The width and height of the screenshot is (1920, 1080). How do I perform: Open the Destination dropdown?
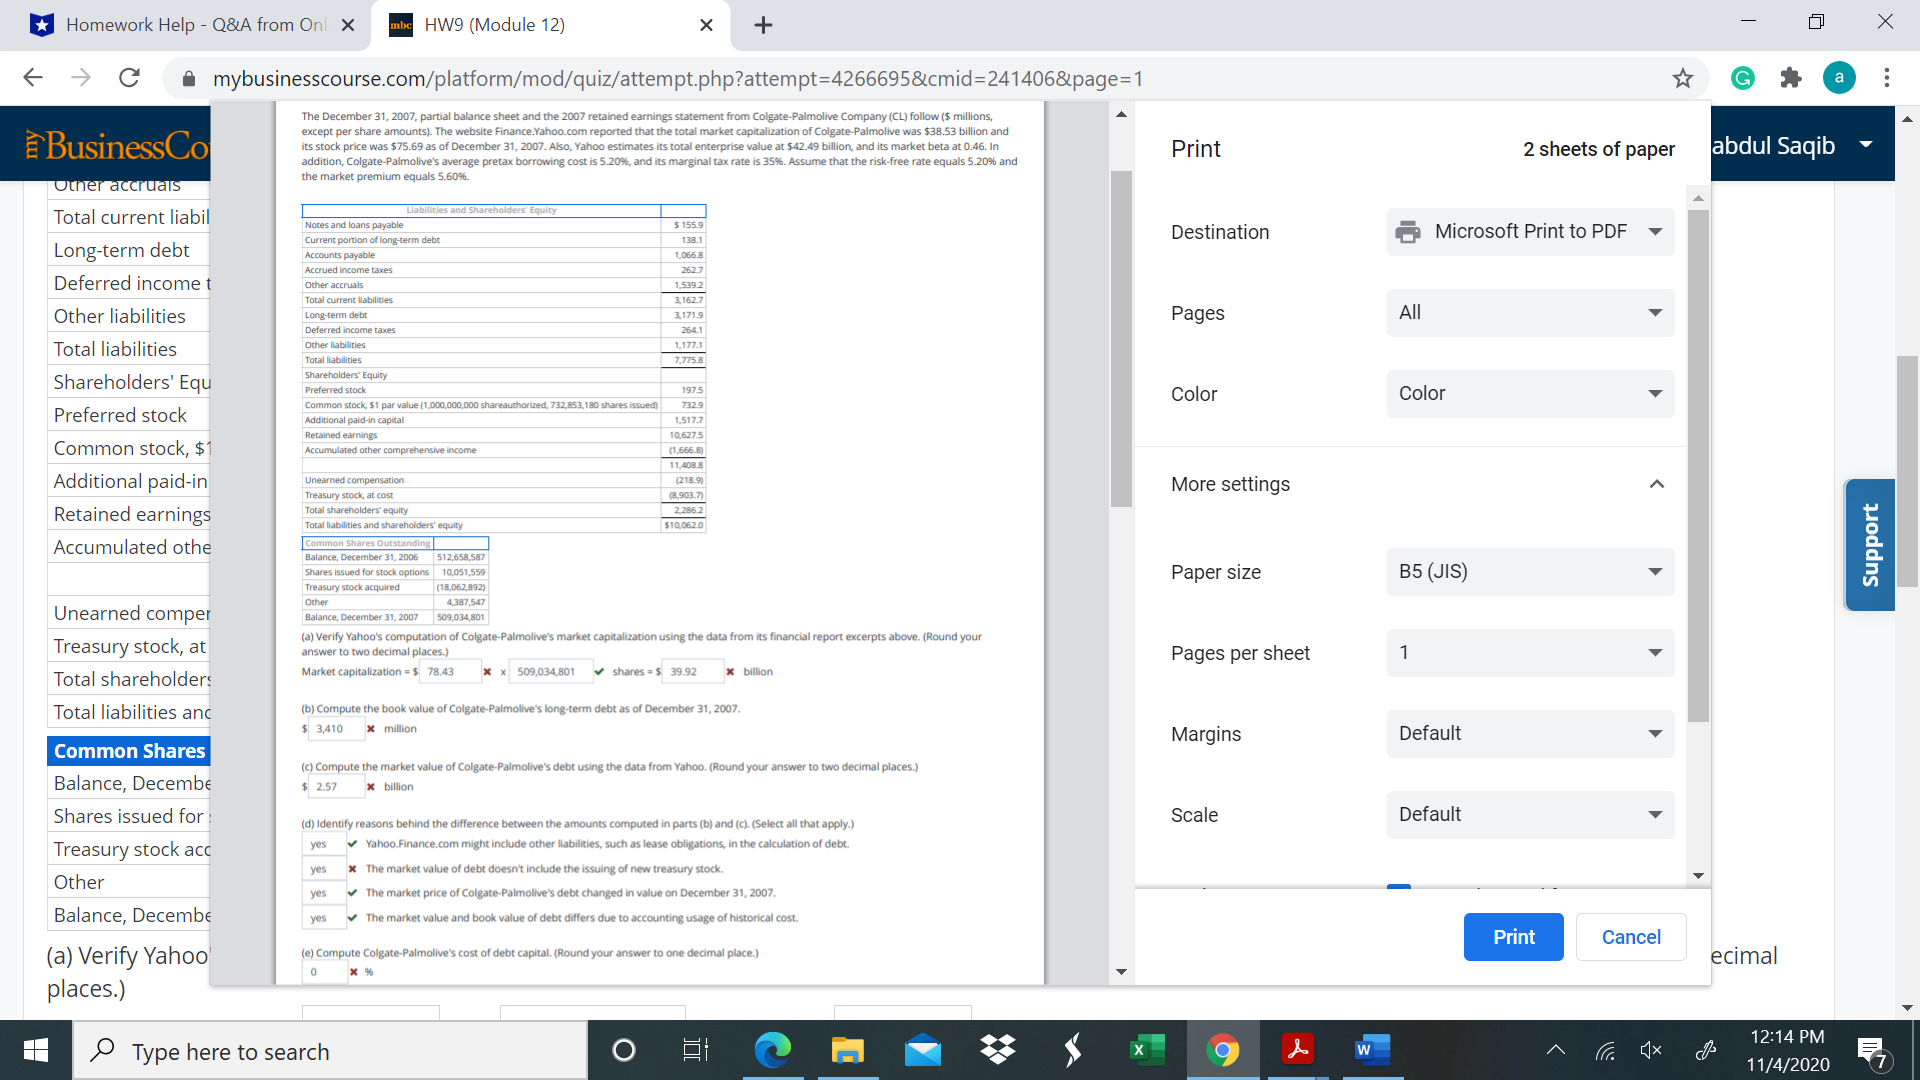[1530, 232]
